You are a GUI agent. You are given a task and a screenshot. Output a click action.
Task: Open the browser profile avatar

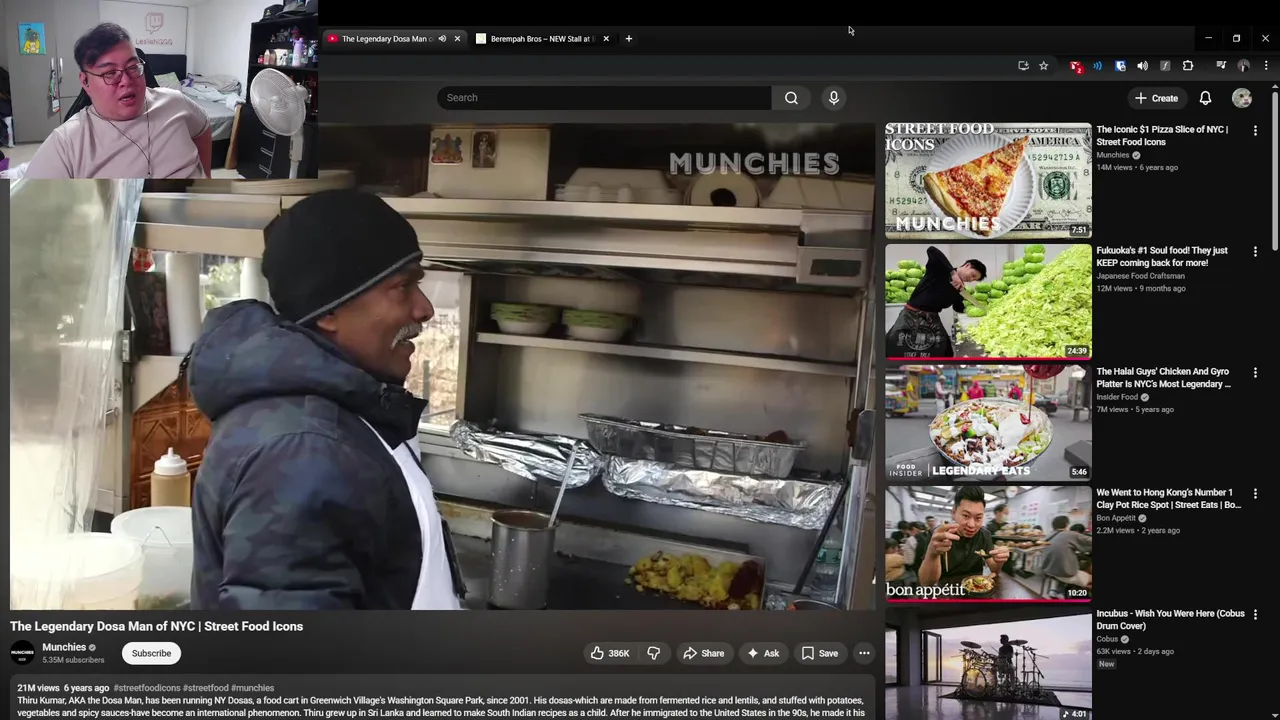click(1243, 66)
